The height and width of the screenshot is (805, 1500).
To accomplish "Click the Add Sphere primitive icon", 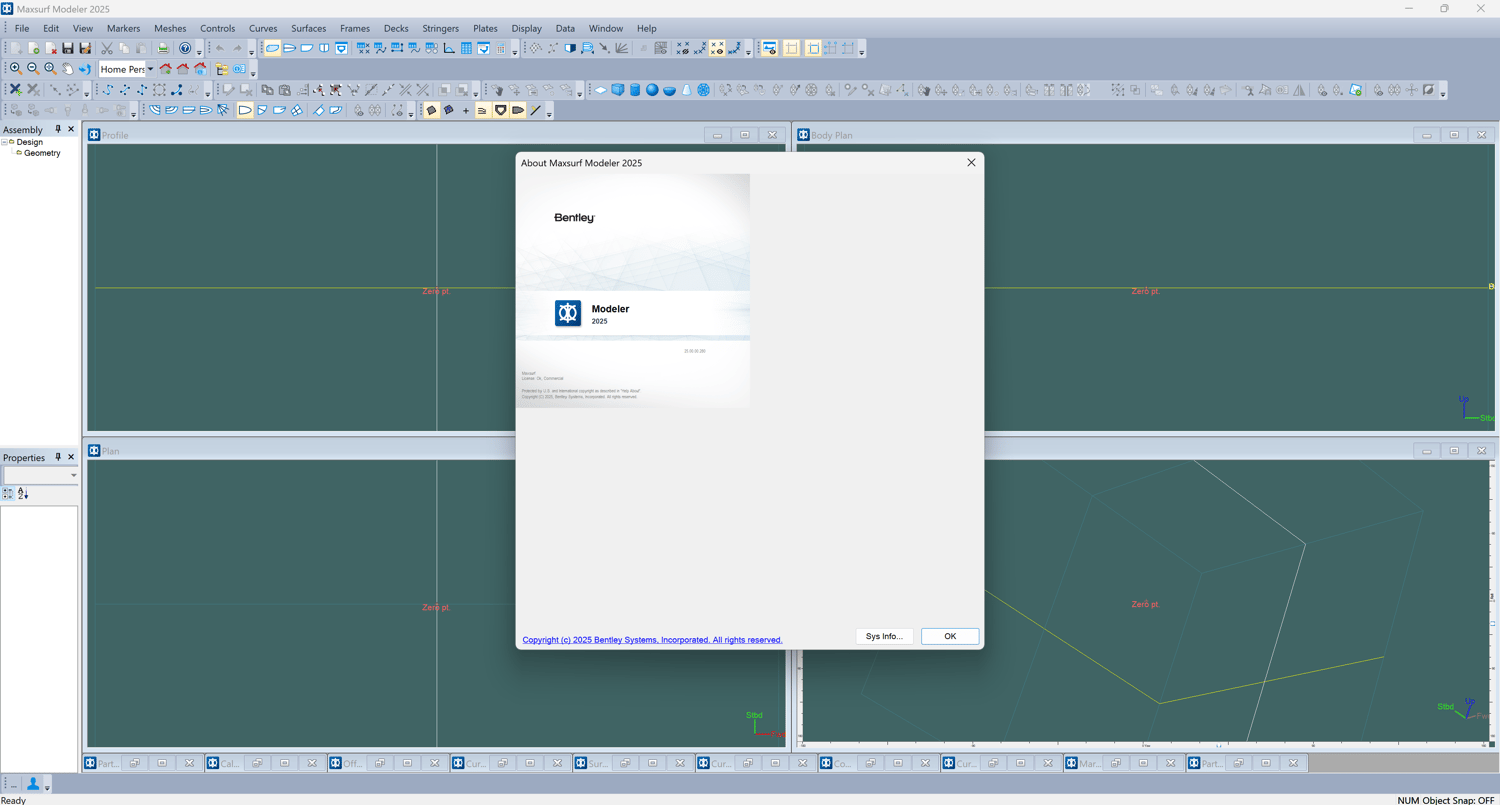I will (652, 90).
